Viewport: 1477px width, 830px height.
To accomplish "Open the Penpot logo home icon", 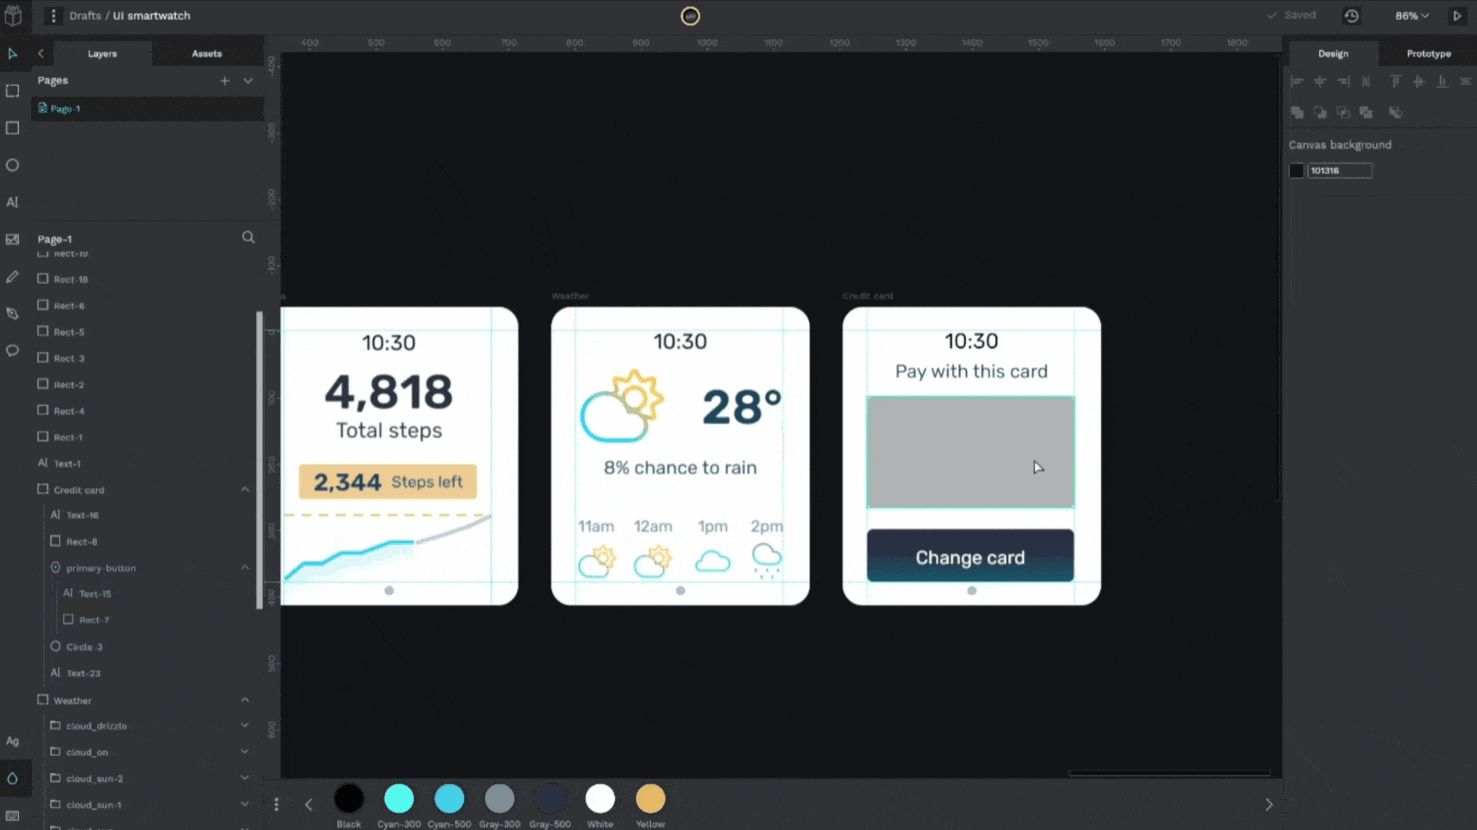I will (13, 16).
